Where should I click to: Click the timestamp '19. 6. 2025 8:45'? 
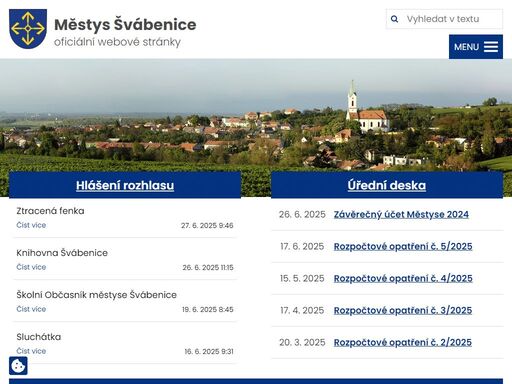(x=208, y=309)
